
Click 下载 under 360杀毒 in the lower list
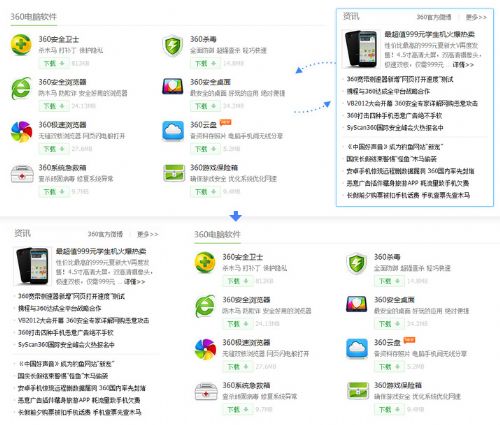(x=389, y=281)
